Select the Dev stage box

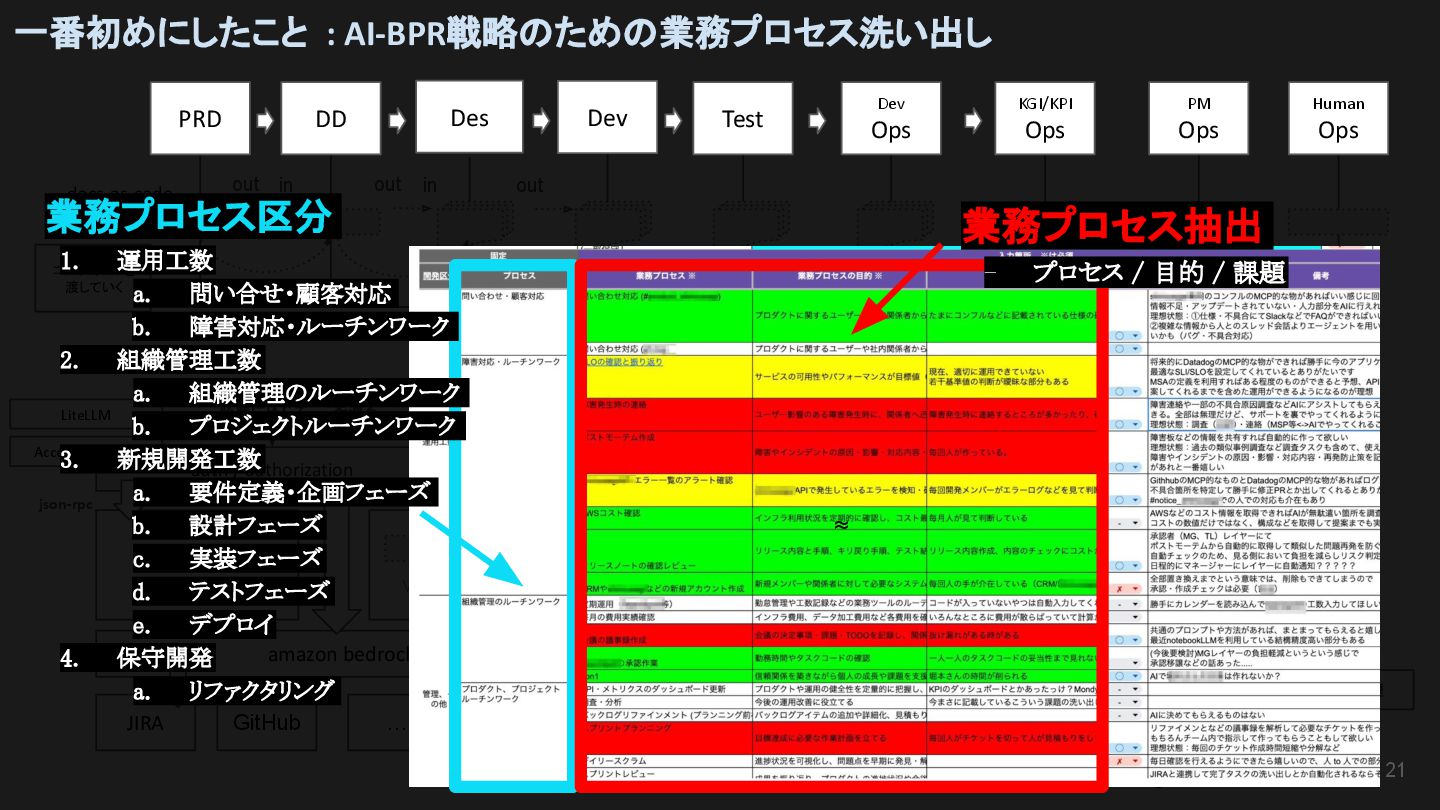tap(607, 117)
